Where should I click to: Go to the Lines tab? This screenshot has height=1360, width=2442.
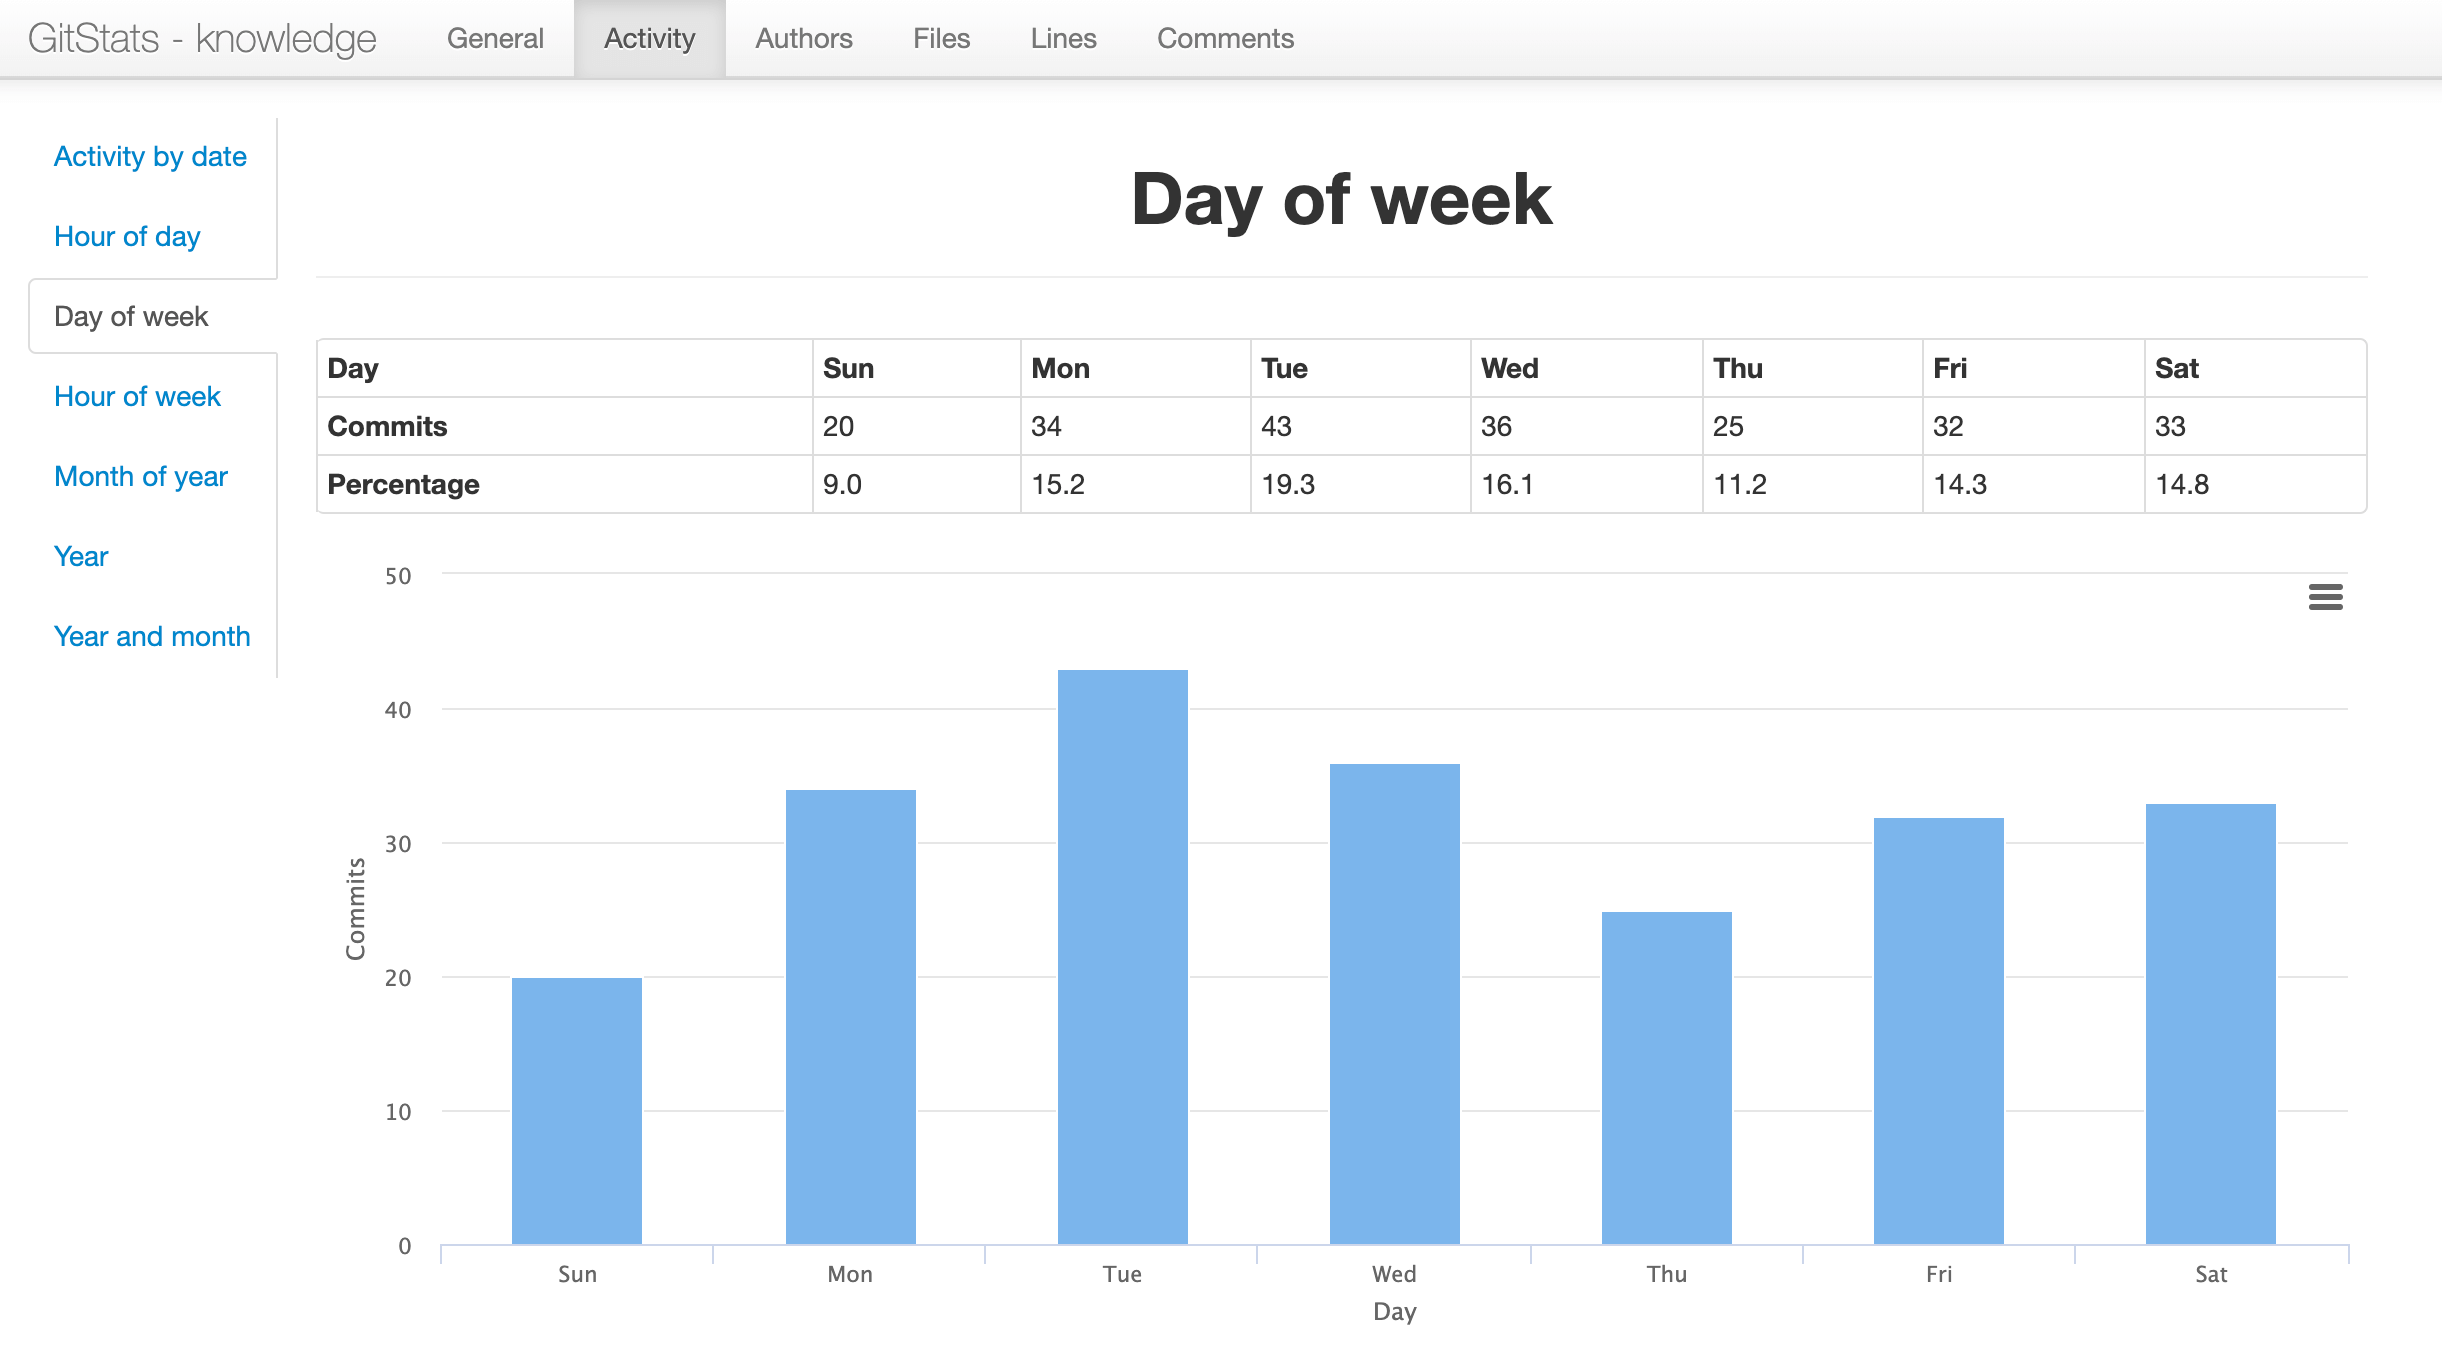[1063, 38]
